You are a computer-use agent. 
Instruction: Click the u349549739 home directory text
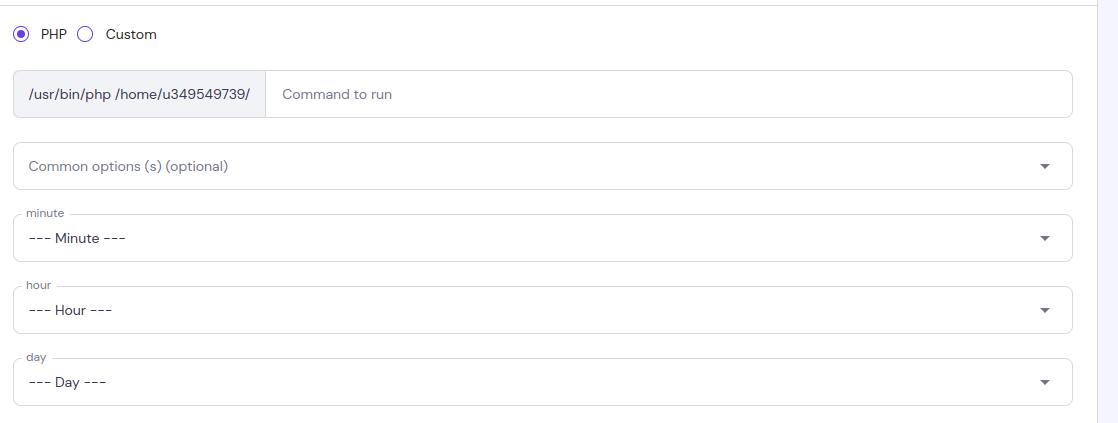pyautogui.click(x=205, y=94)
